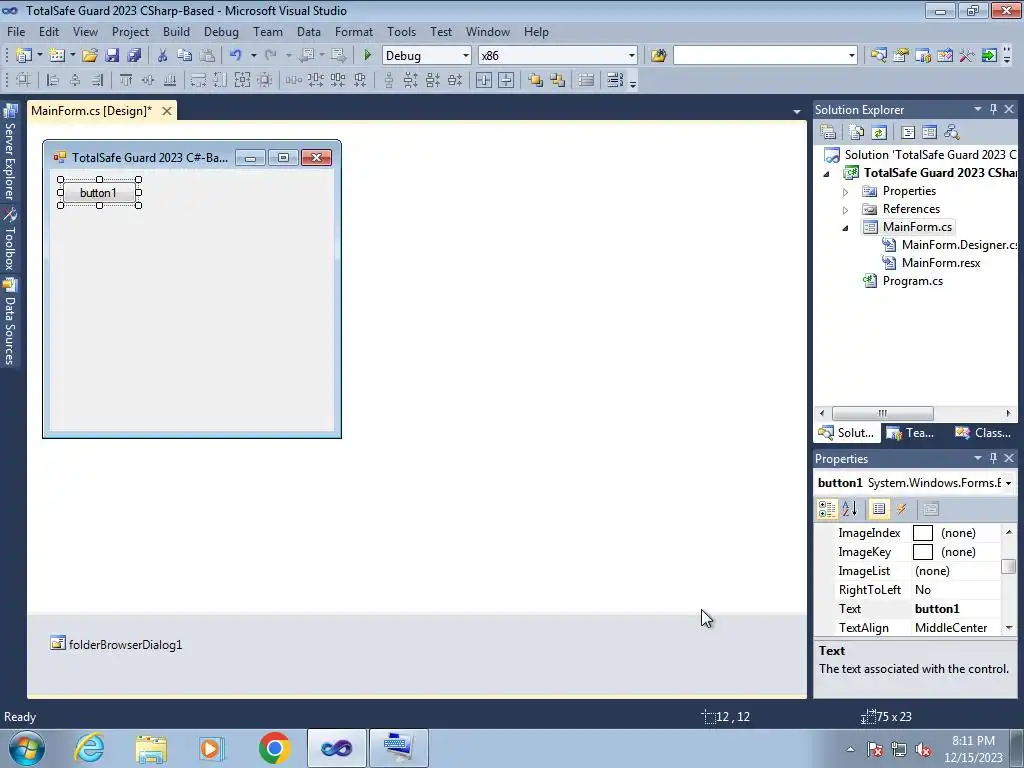Click the Open File folder icon
Screen dimensions: 1024x768
click(x=89, y=56)
